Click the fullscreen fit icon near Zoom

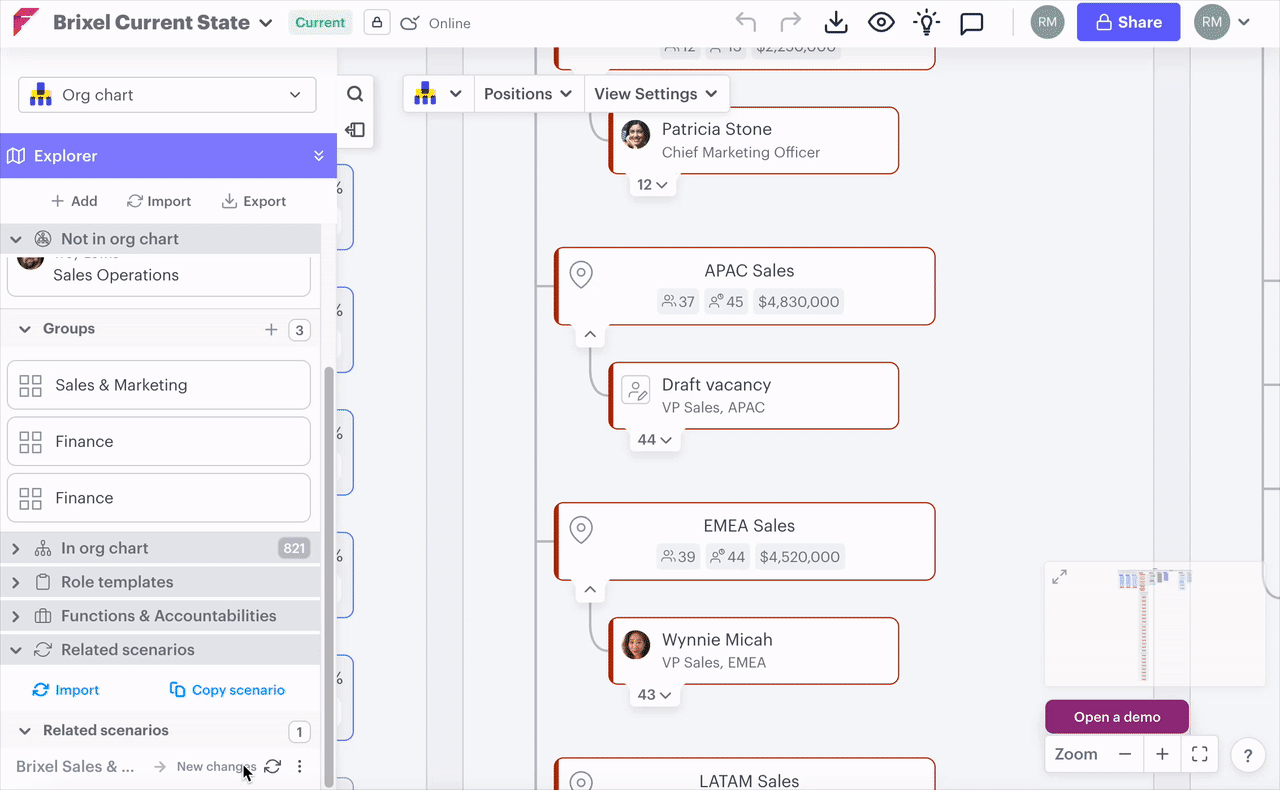point(1200,754)
